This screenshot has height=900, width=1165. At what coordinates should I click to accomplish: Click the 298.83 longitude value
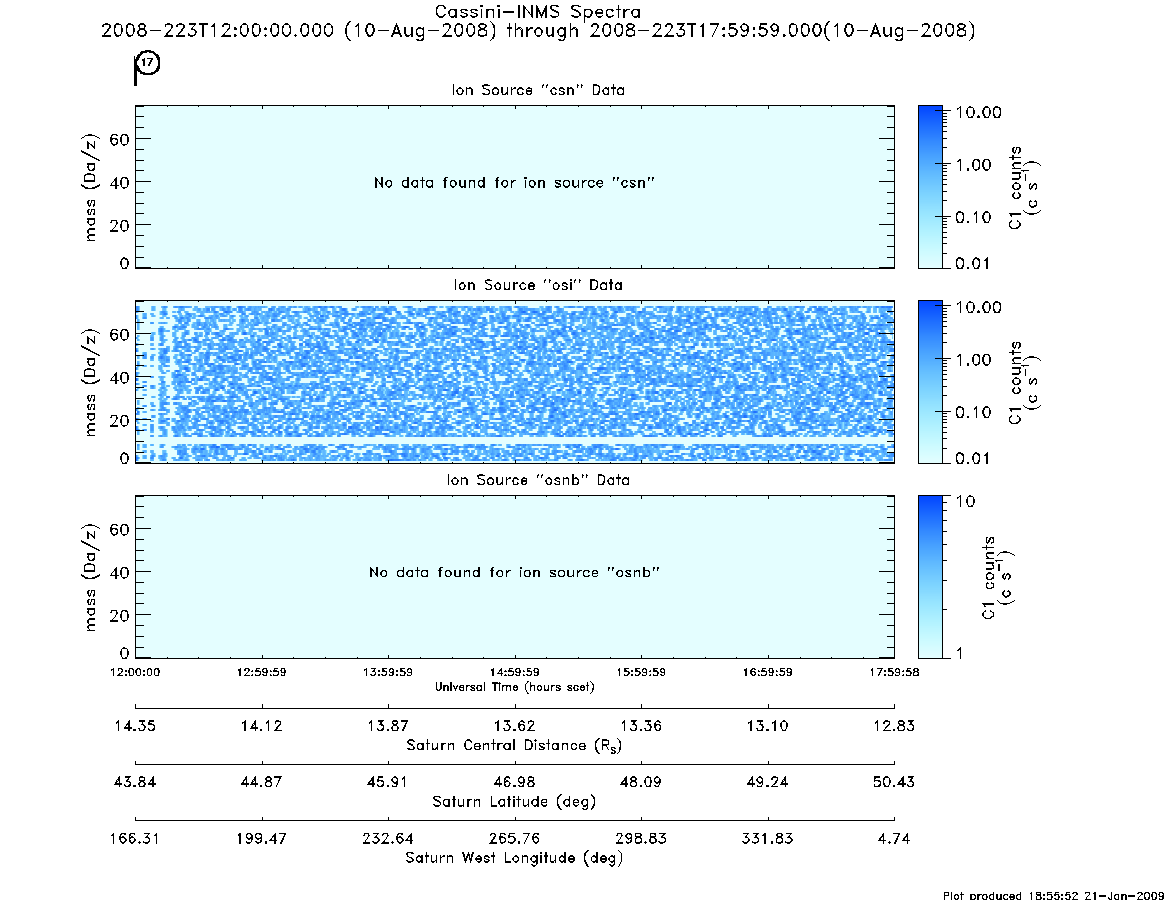point(641,838)
